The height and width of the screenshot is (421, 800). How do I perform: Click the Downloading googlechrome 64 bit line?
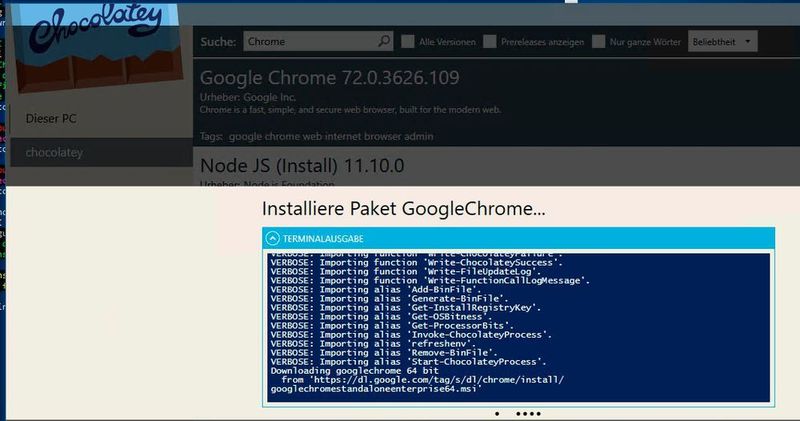tap(355, 370)
